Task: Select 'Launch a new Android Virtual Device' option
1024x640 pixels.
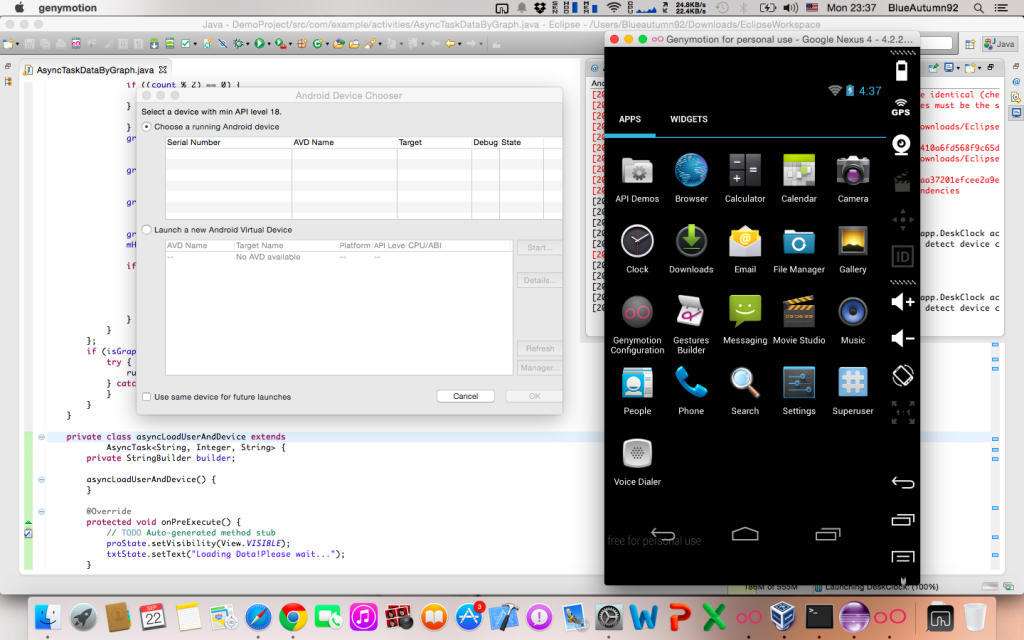Action: [x=147, y=230]
